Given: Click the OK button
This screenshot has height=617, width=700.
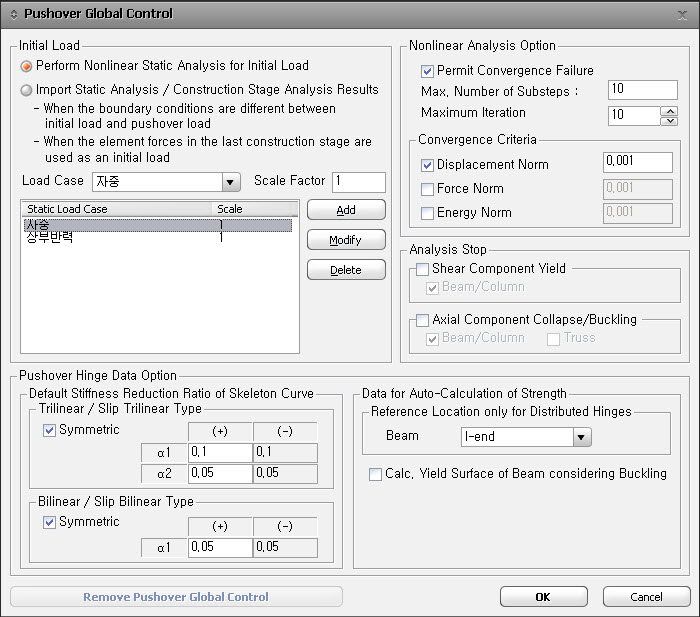Looking at the screenshot, I should click(x=543, y=597).
